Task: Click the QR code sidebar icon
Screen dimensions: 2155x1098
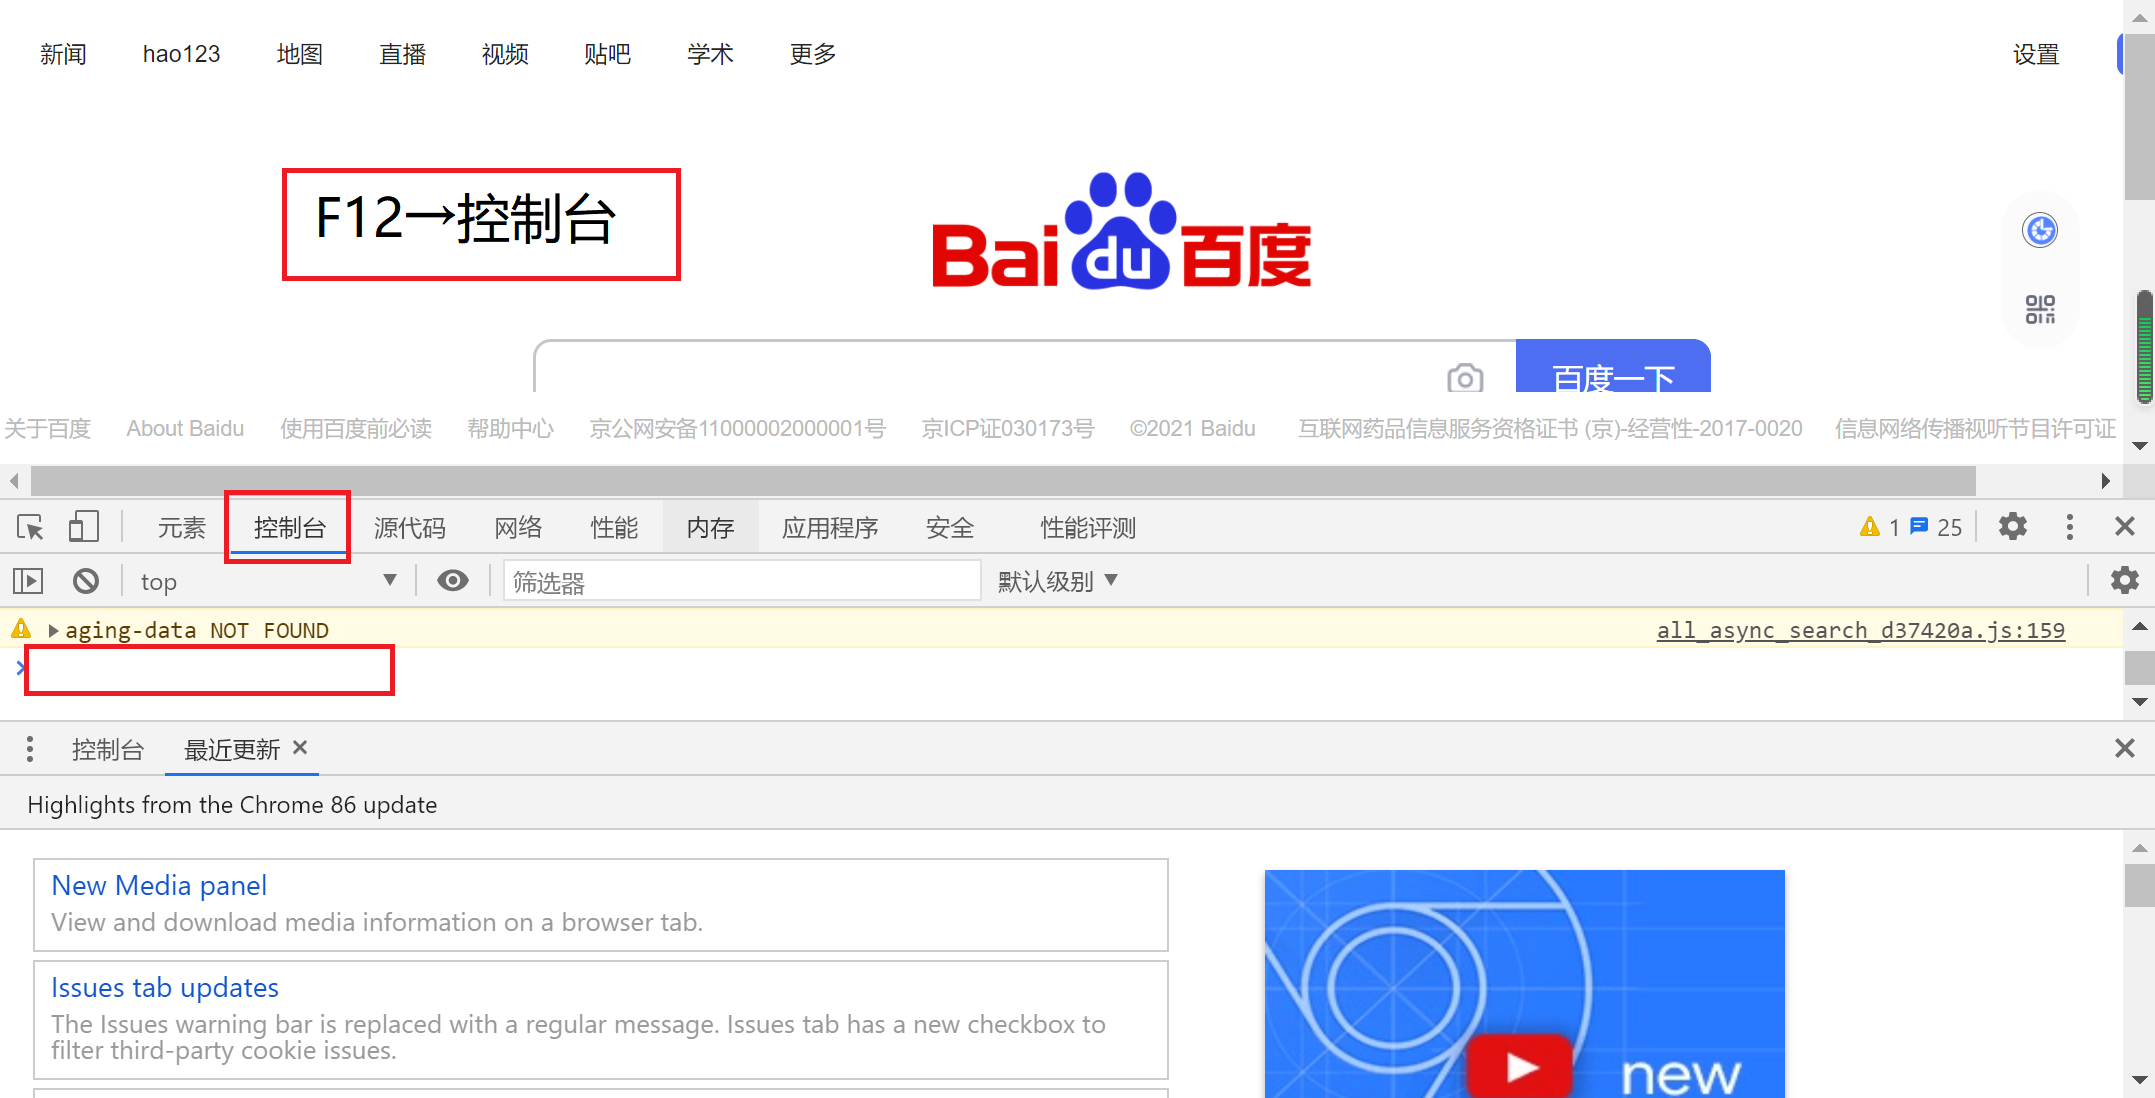Action: coord(2040,309)
